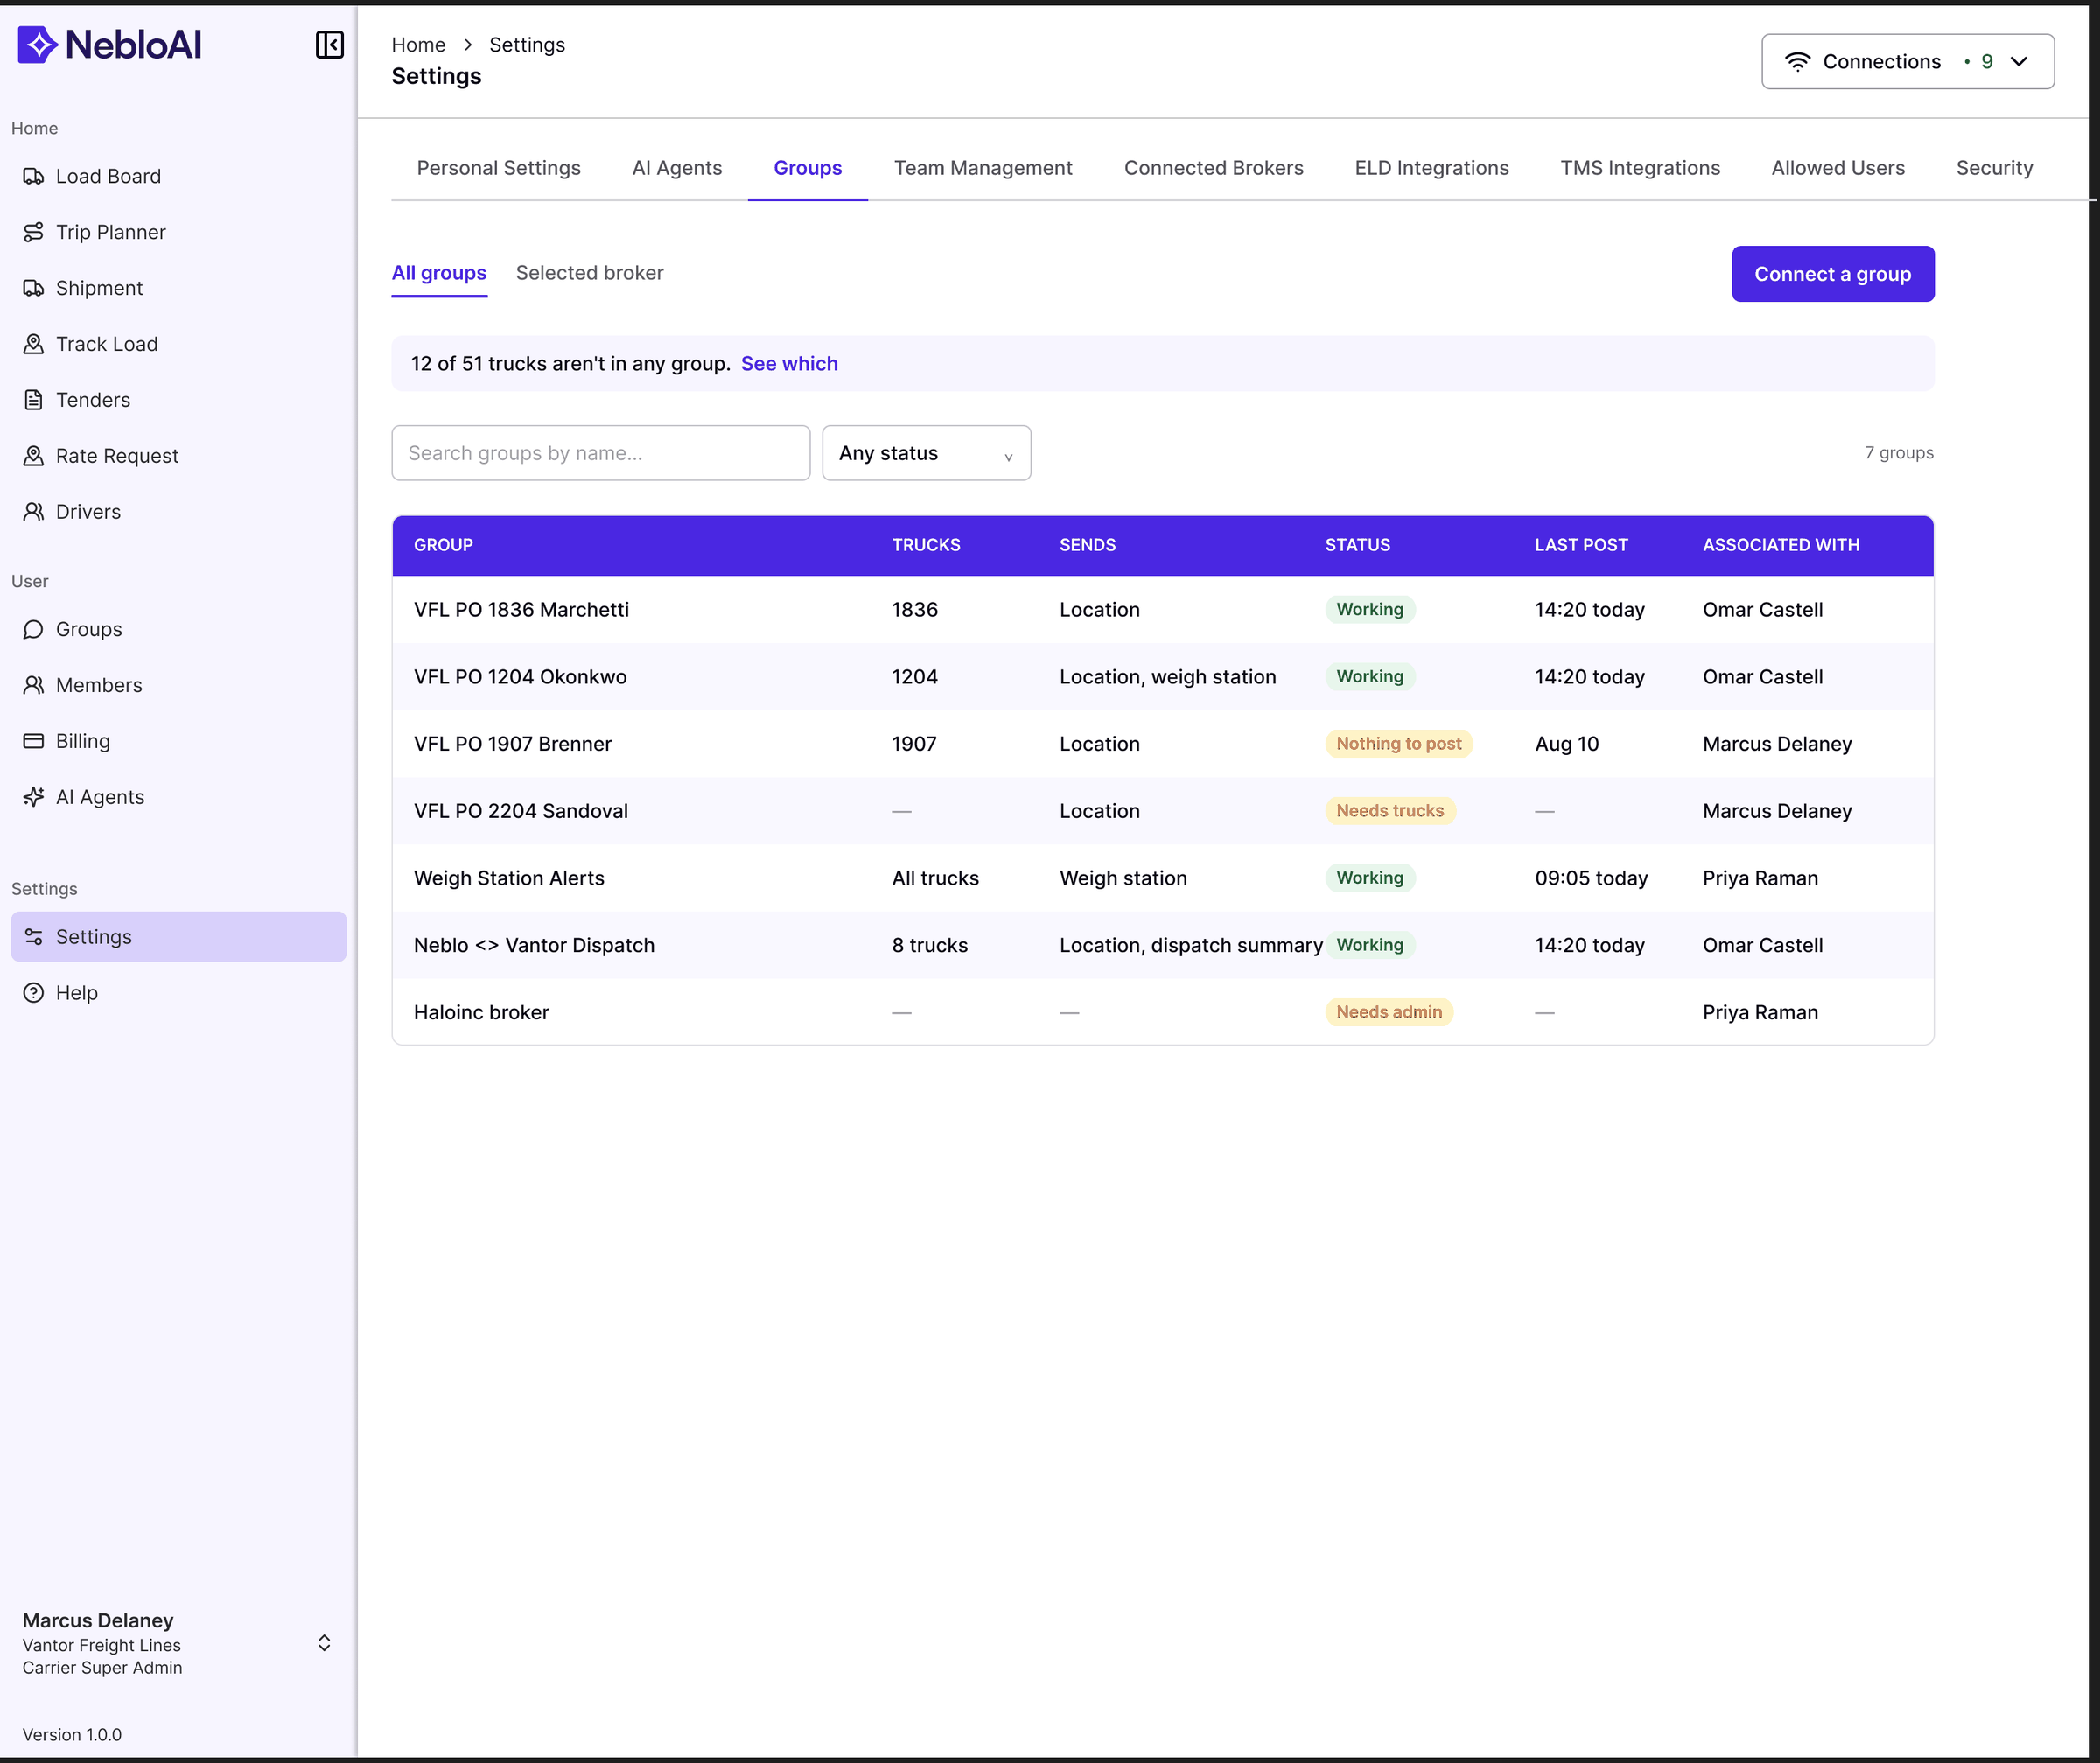
Task: Click the See which link
Action: (789, 364)
